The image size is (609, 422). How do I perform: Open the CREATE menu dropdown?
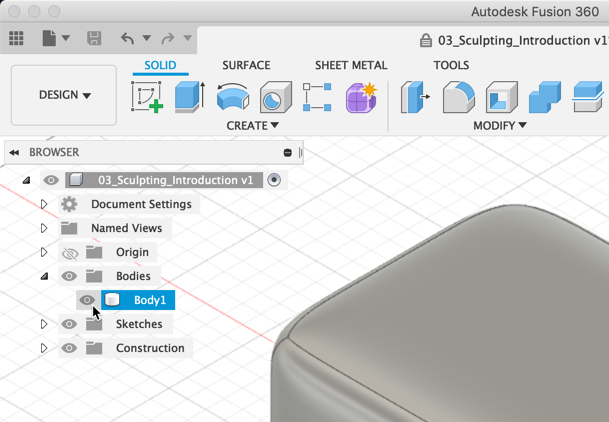point(252,126)
